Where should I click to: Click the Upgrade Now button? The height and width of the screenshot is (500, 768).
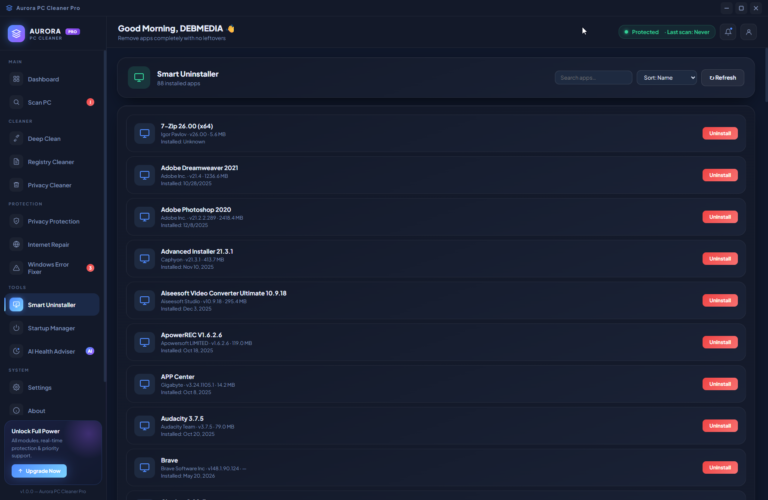pos(39,471)
